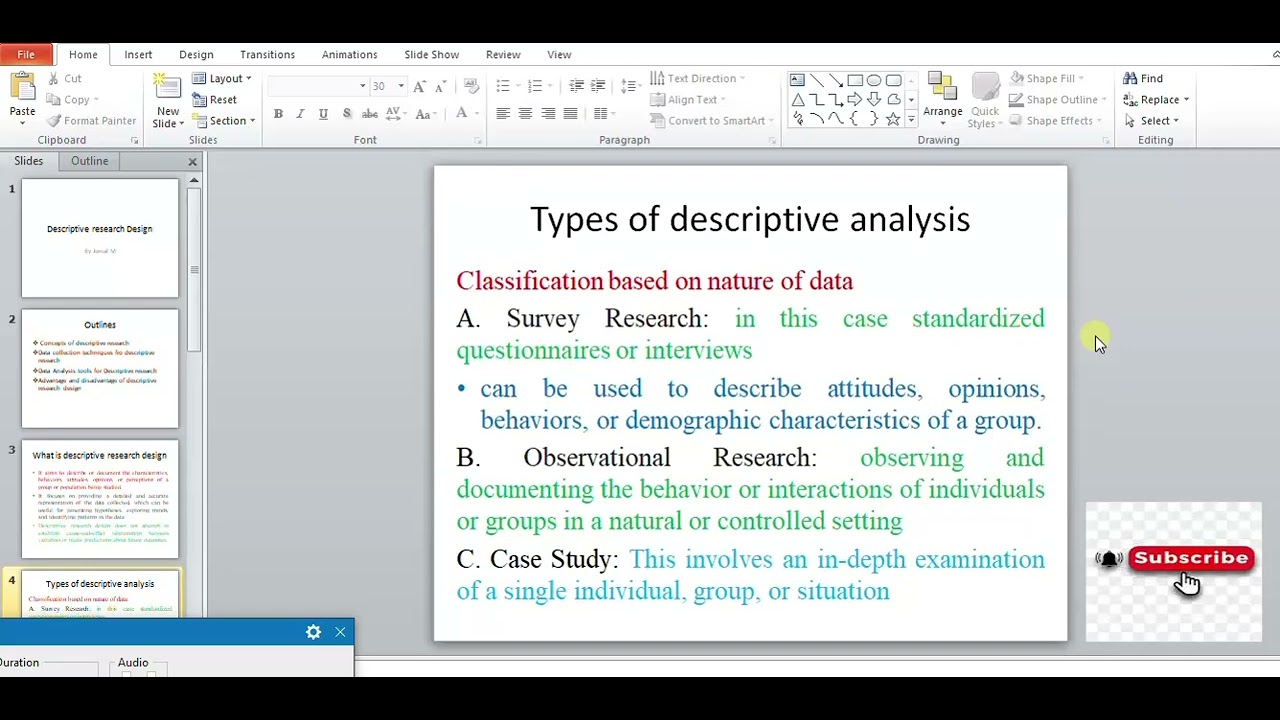The height and width of the screenshot is (720, 1280).
Task: Select the Isosceles Triangle shape
Action: click(797, 99)
